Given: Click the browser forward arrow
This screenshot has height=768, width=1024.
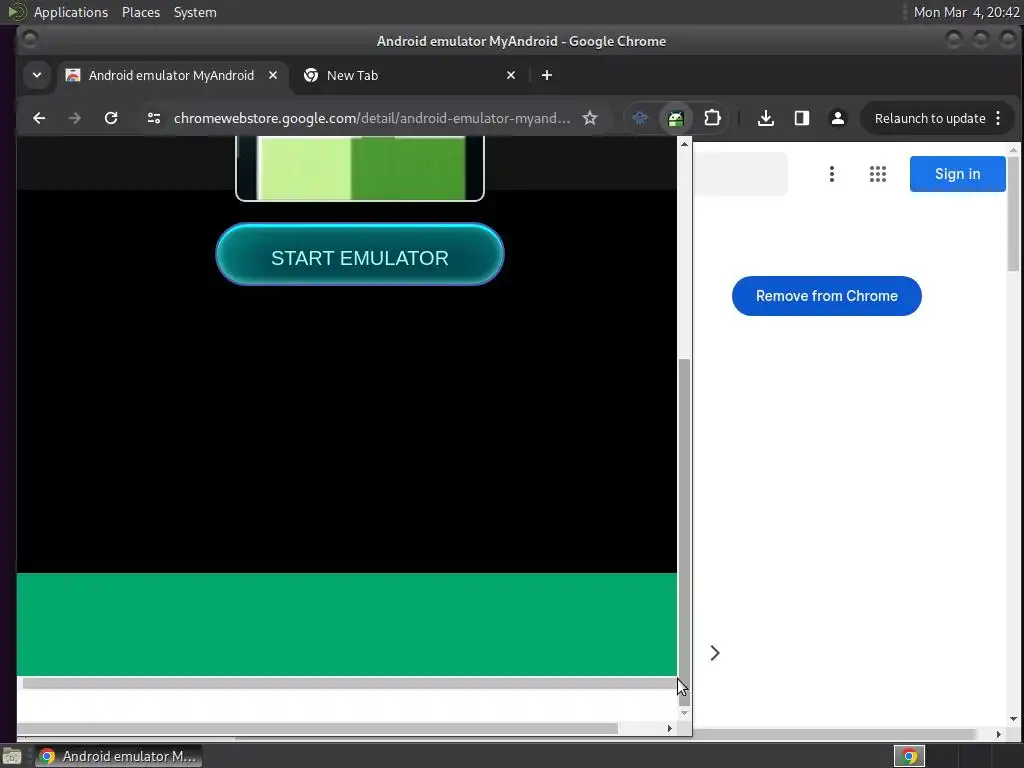Looking at the screenshot, I should click(x=75, y=118).
